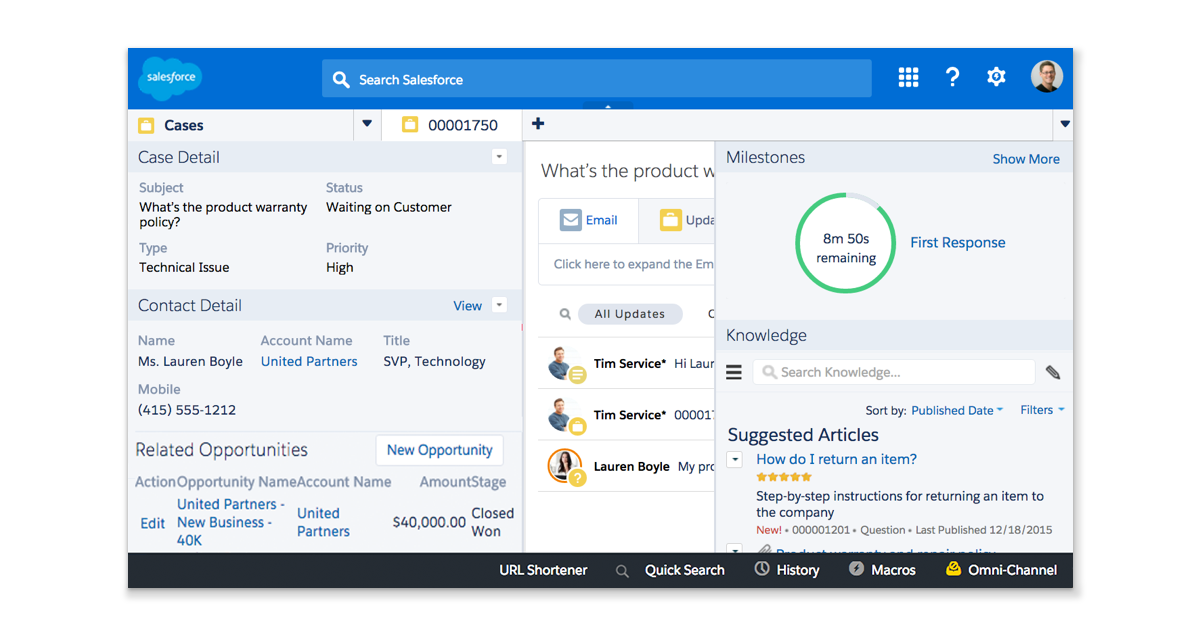The width and height of the screenshot is (1200, 640).
Task: Click the pencil icon beside Search Knowledge
Action: [x=1053, y=372]
